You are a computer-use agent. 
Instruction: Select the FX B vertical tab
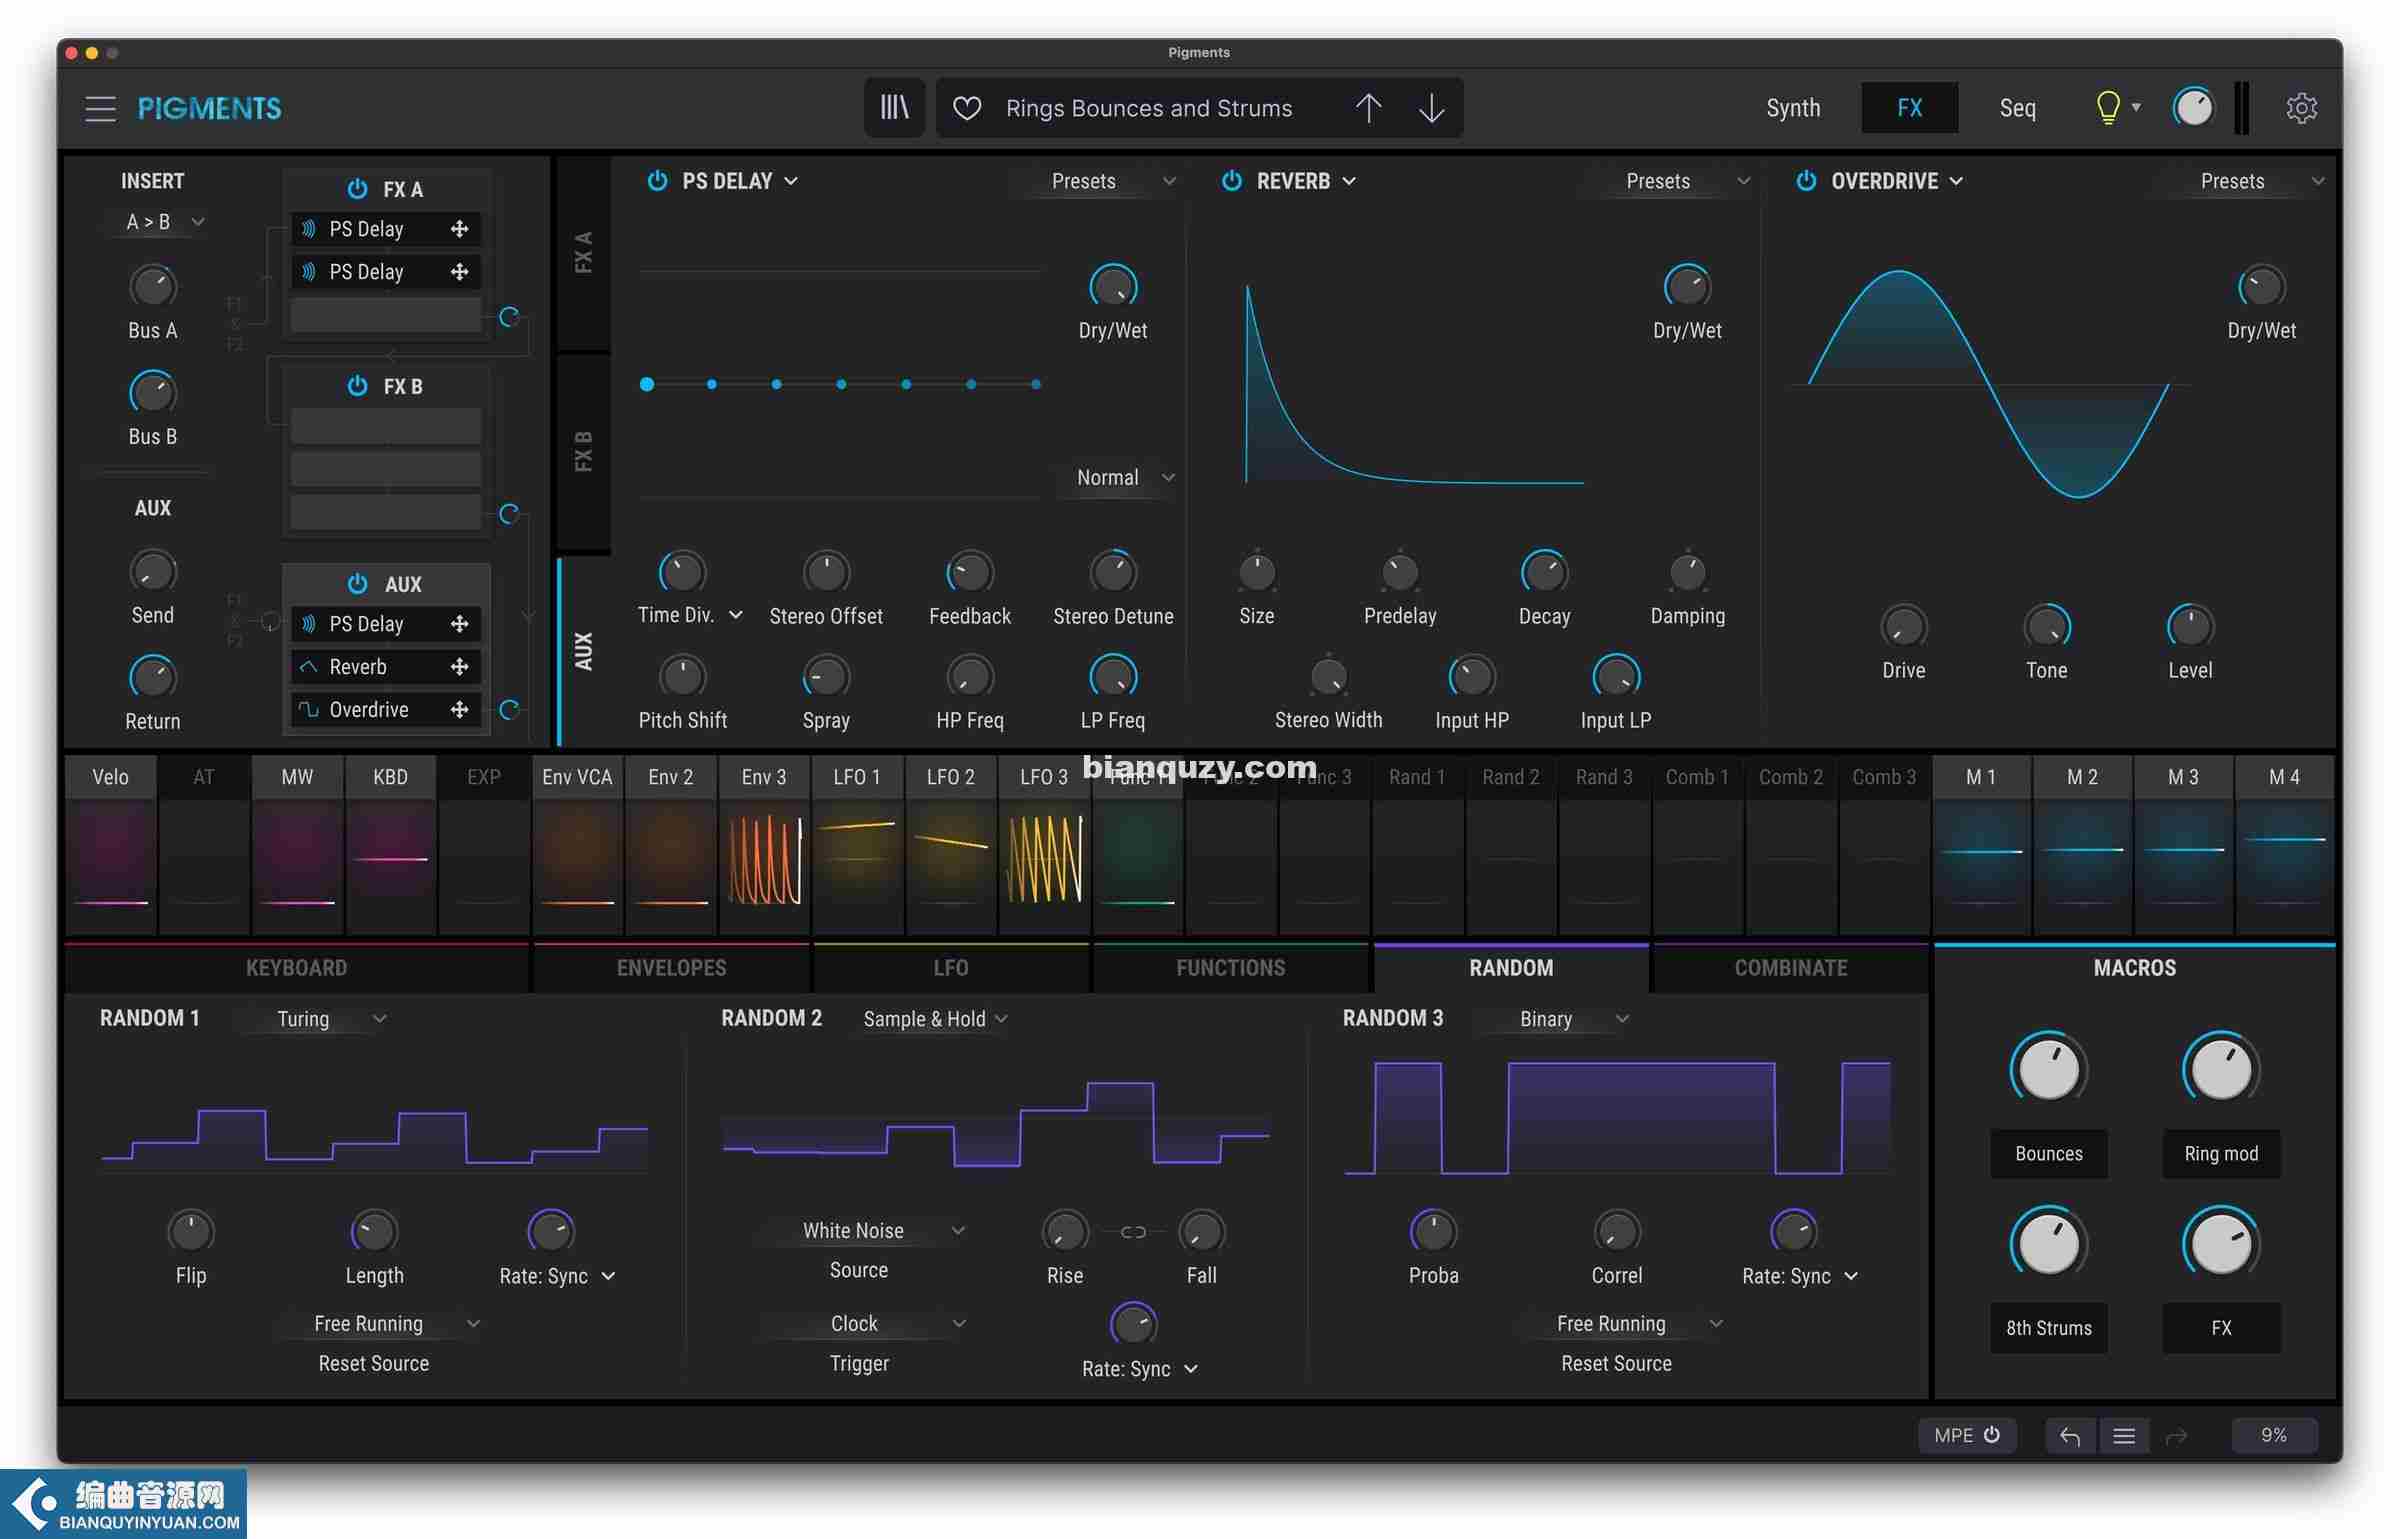(583, 451)
